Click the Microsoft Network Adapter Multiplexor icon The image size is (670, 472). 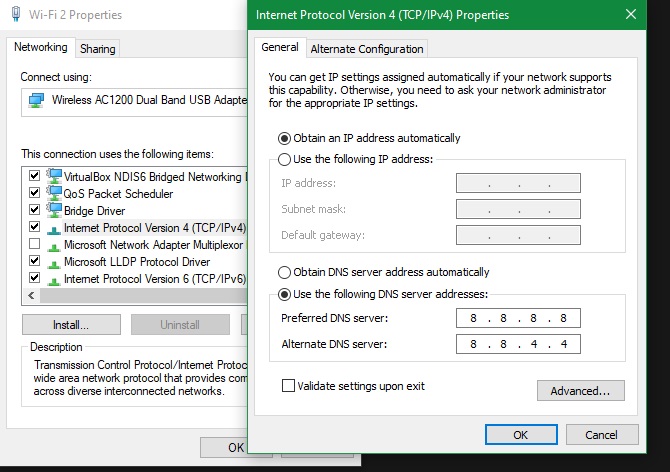[54, 244]
